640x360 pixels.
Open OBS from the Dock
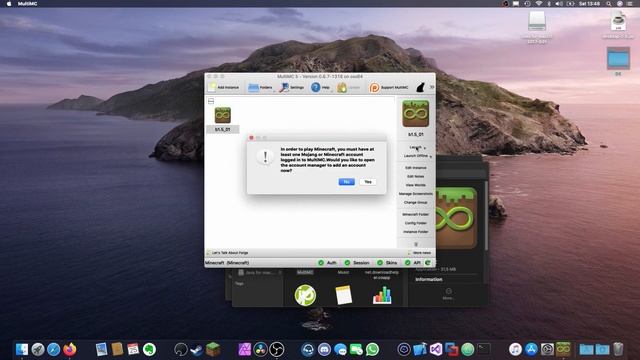(277, 349)
